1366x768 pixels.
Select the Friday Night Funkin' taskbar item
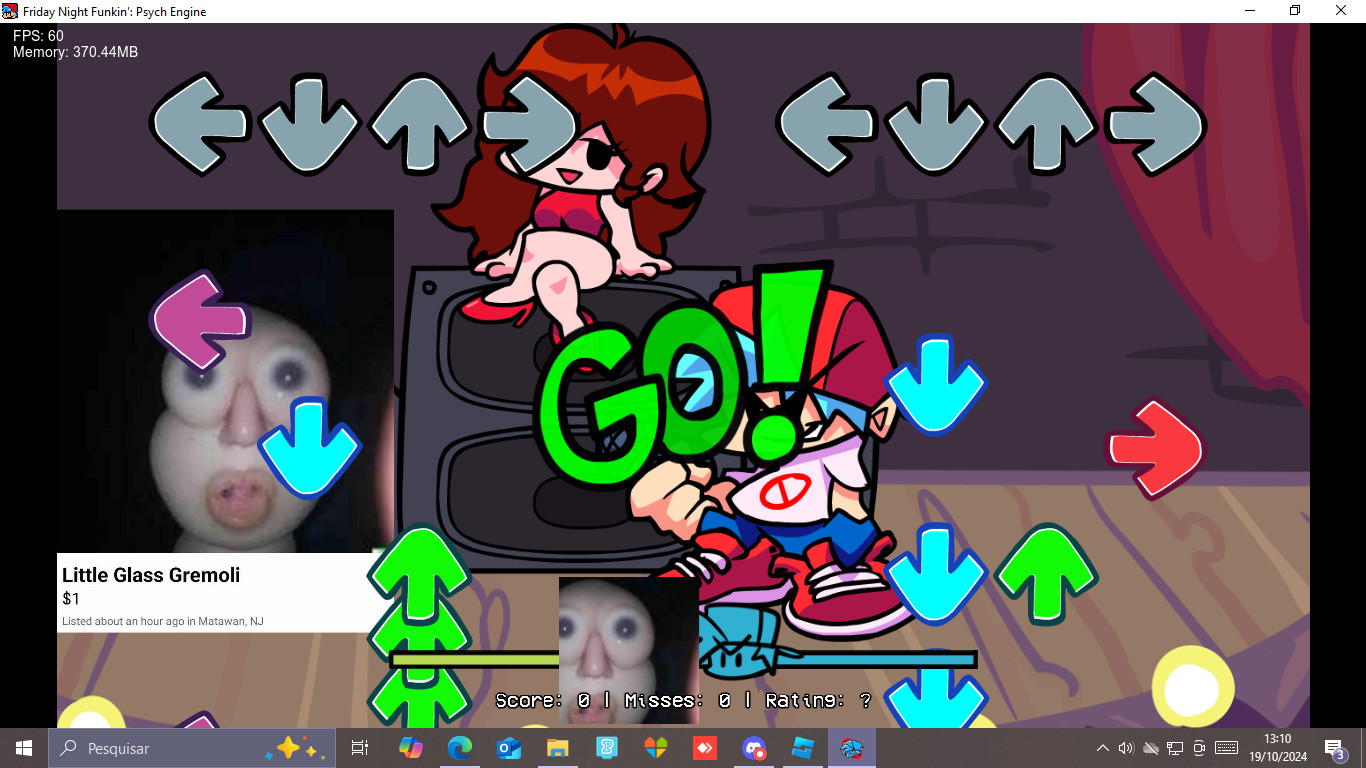click(x=851, y=748)
